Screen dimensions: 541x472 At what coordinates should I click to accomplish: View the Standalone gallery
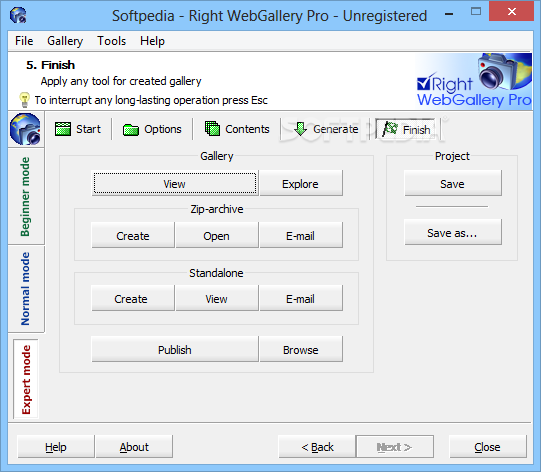[x=217, y=298]
